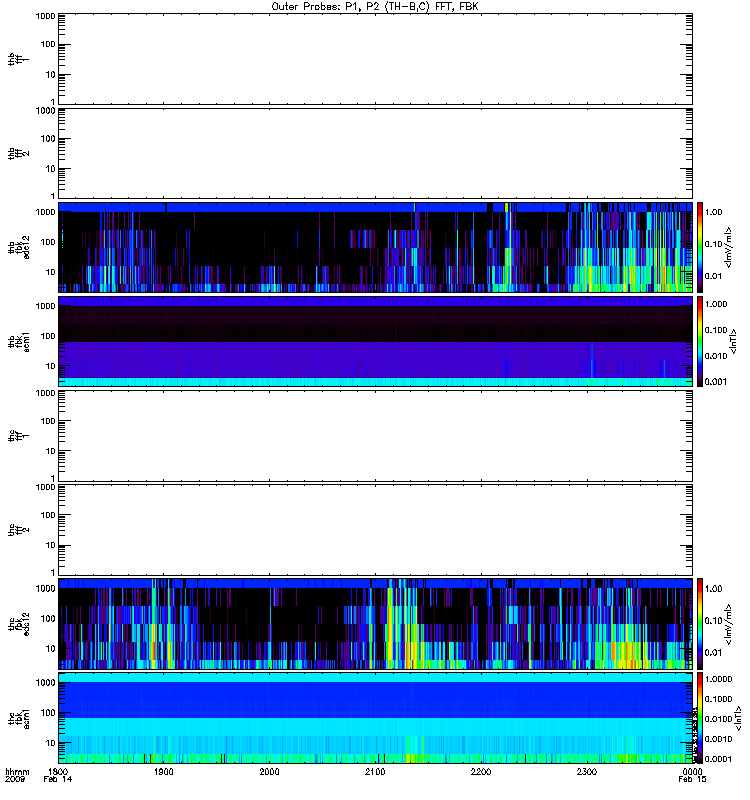Image resolution: width=750 pixels, height=800 pixels.
Task: Click the 'thc fbk edc12' axis label
Action: pyautogui.click(x=19, y=623)
